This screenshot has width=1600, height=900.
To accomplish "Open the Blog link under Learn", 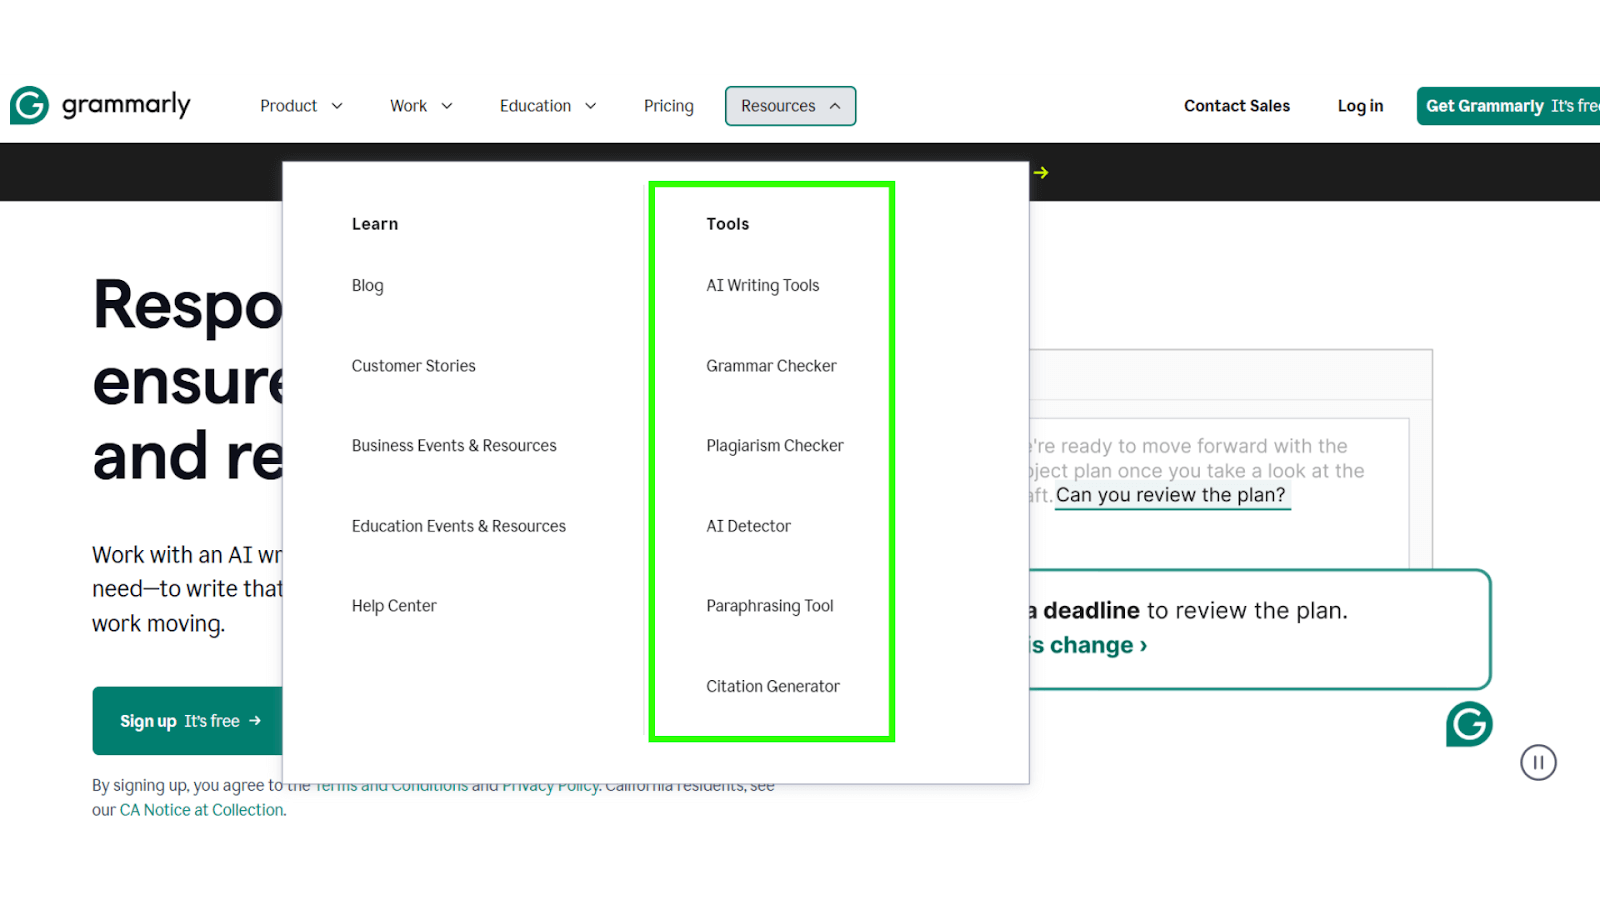I will pyautogui.click(x=367, y=286).
